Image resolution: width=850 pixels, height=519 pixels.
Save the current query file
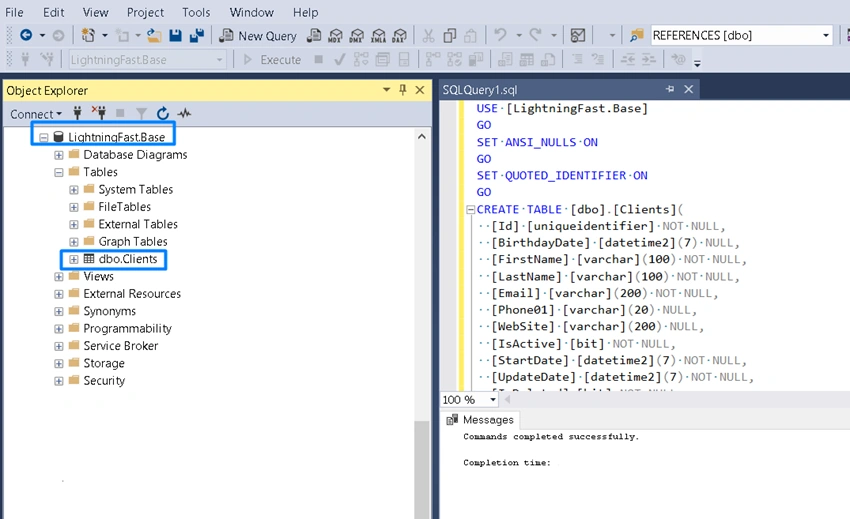coord(175,35)
